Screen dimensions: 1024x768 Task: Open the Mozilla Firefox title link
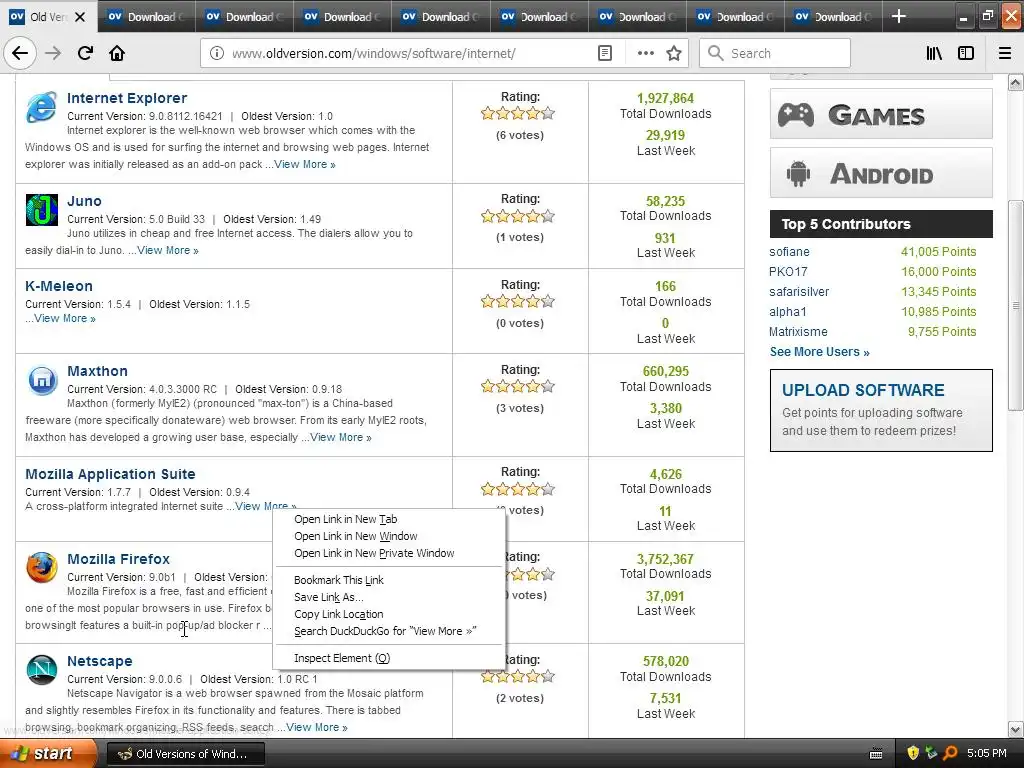tap(118, 559)
